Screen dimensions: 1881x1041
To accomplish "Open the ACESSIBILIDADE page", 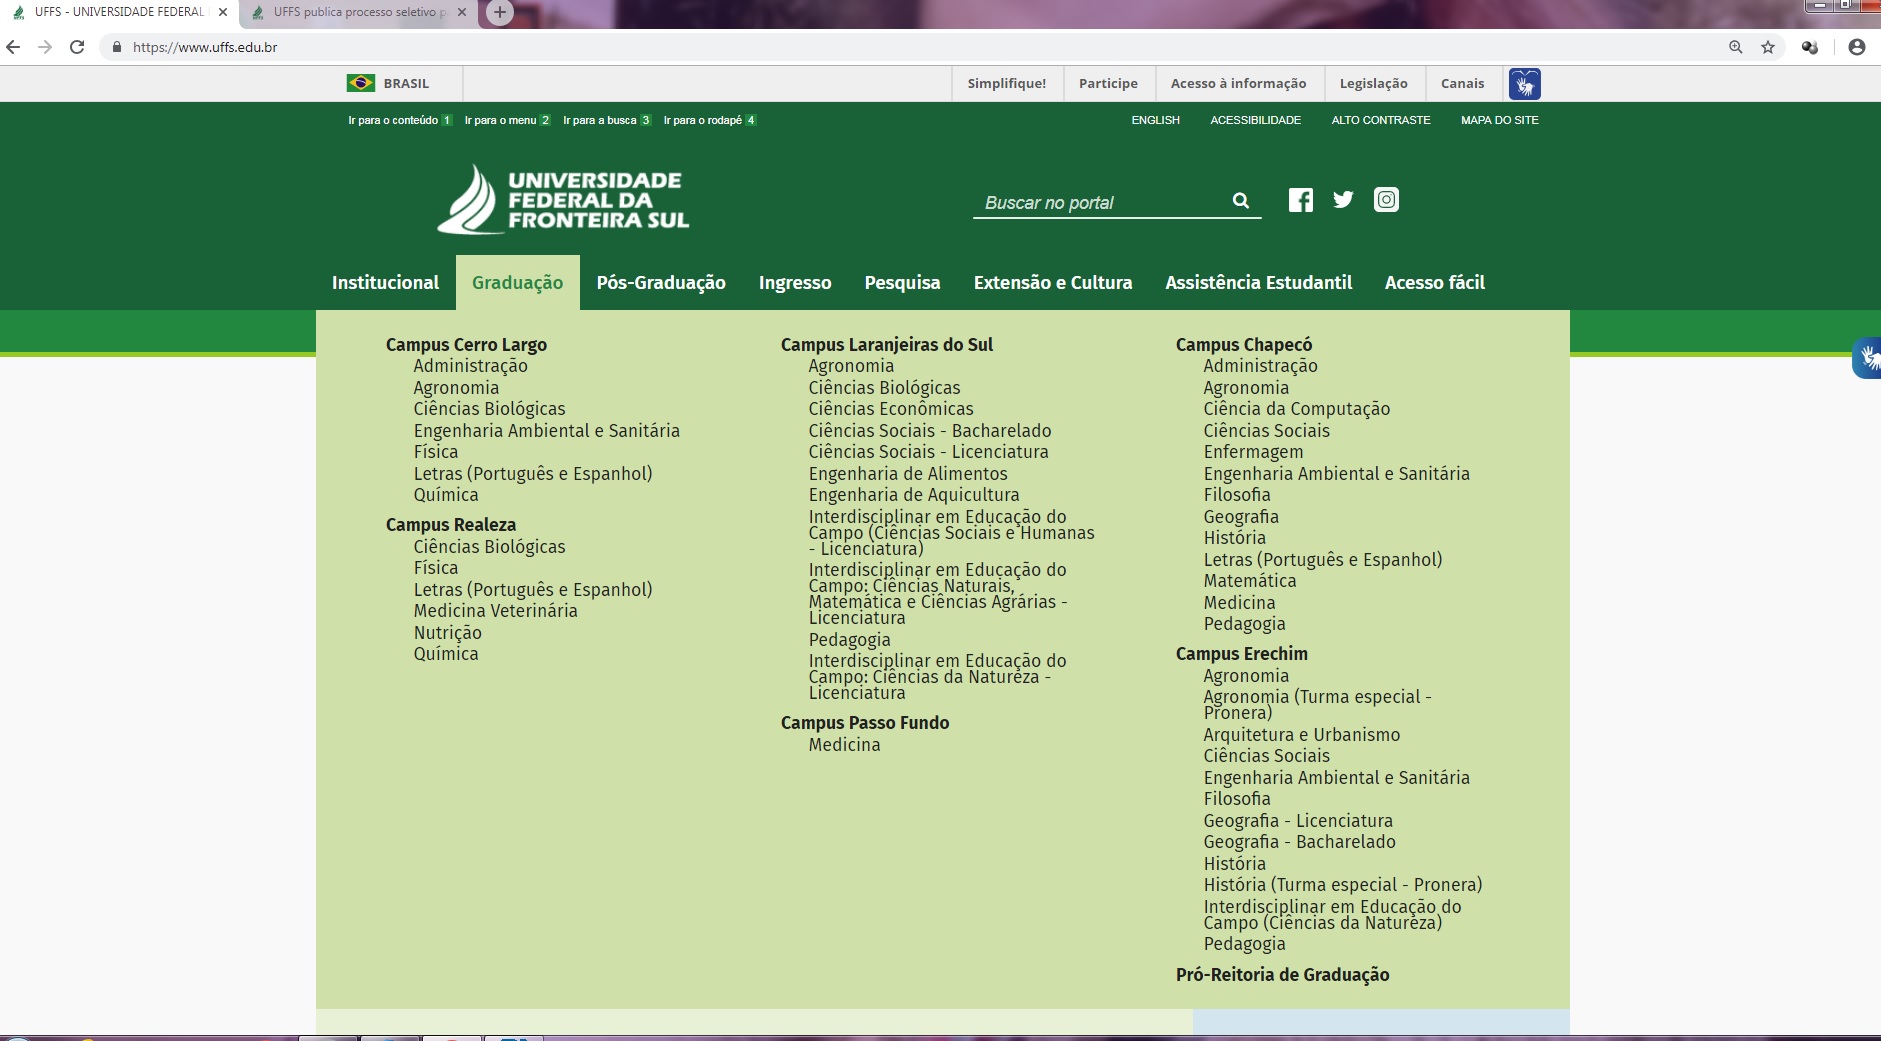I will [x=1255, y=120].
